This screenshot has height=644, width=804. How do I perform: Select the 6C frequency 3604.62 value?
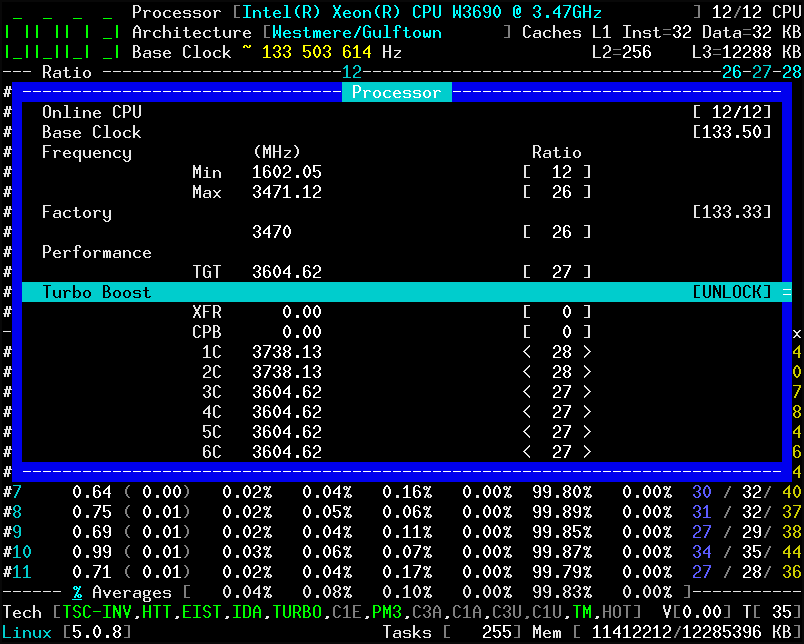click(x=287, y=452)
